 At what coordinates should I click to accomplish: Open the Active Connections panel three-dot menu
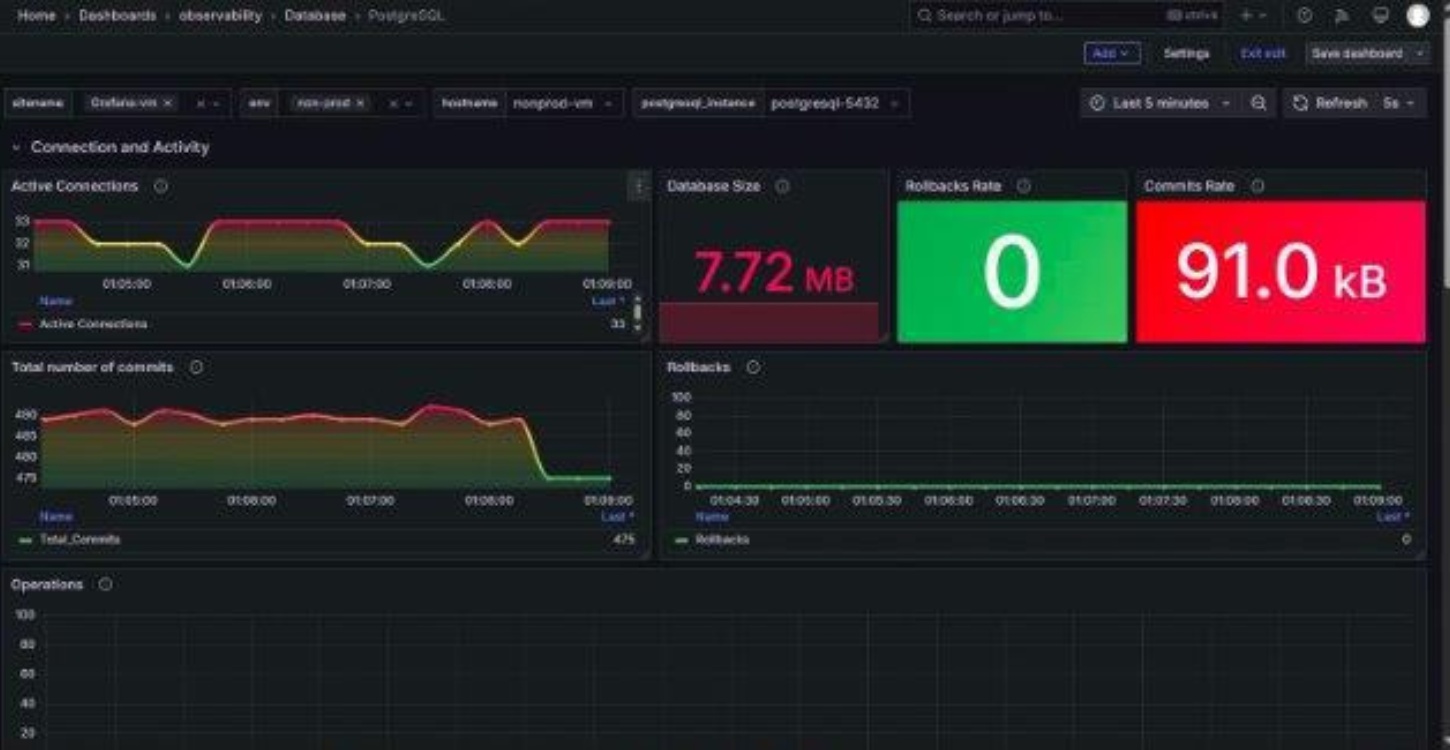[638, 186]
